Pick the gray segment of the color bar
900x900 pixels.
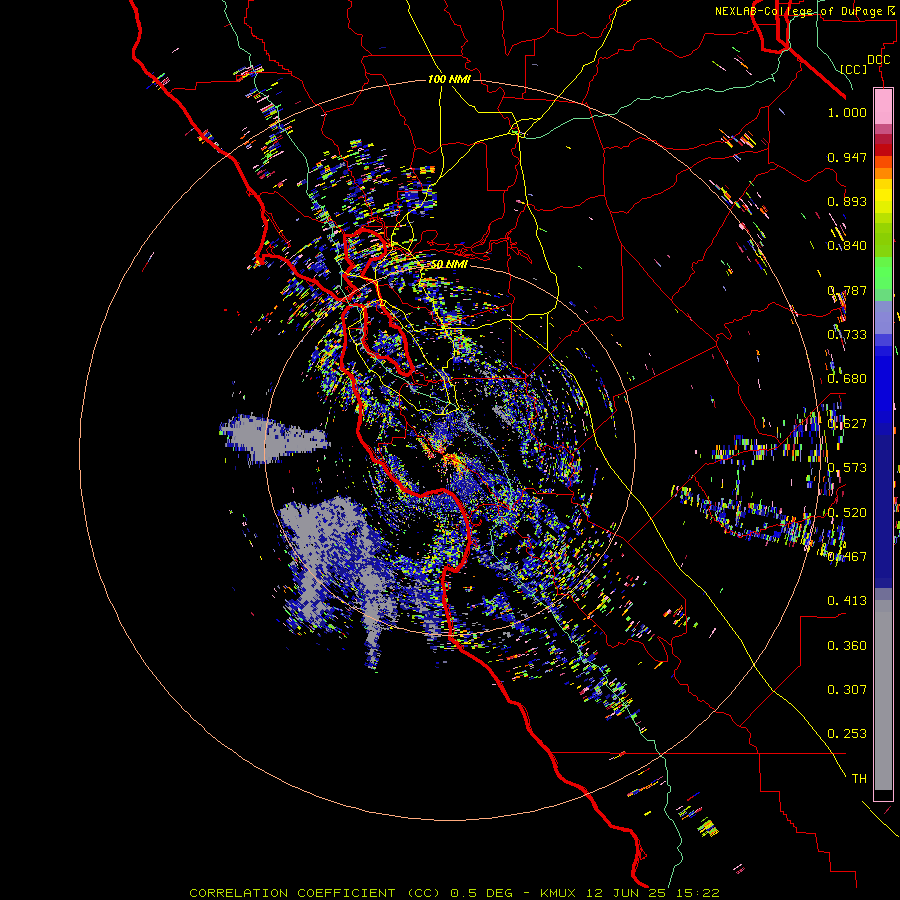tap(883, 695)
